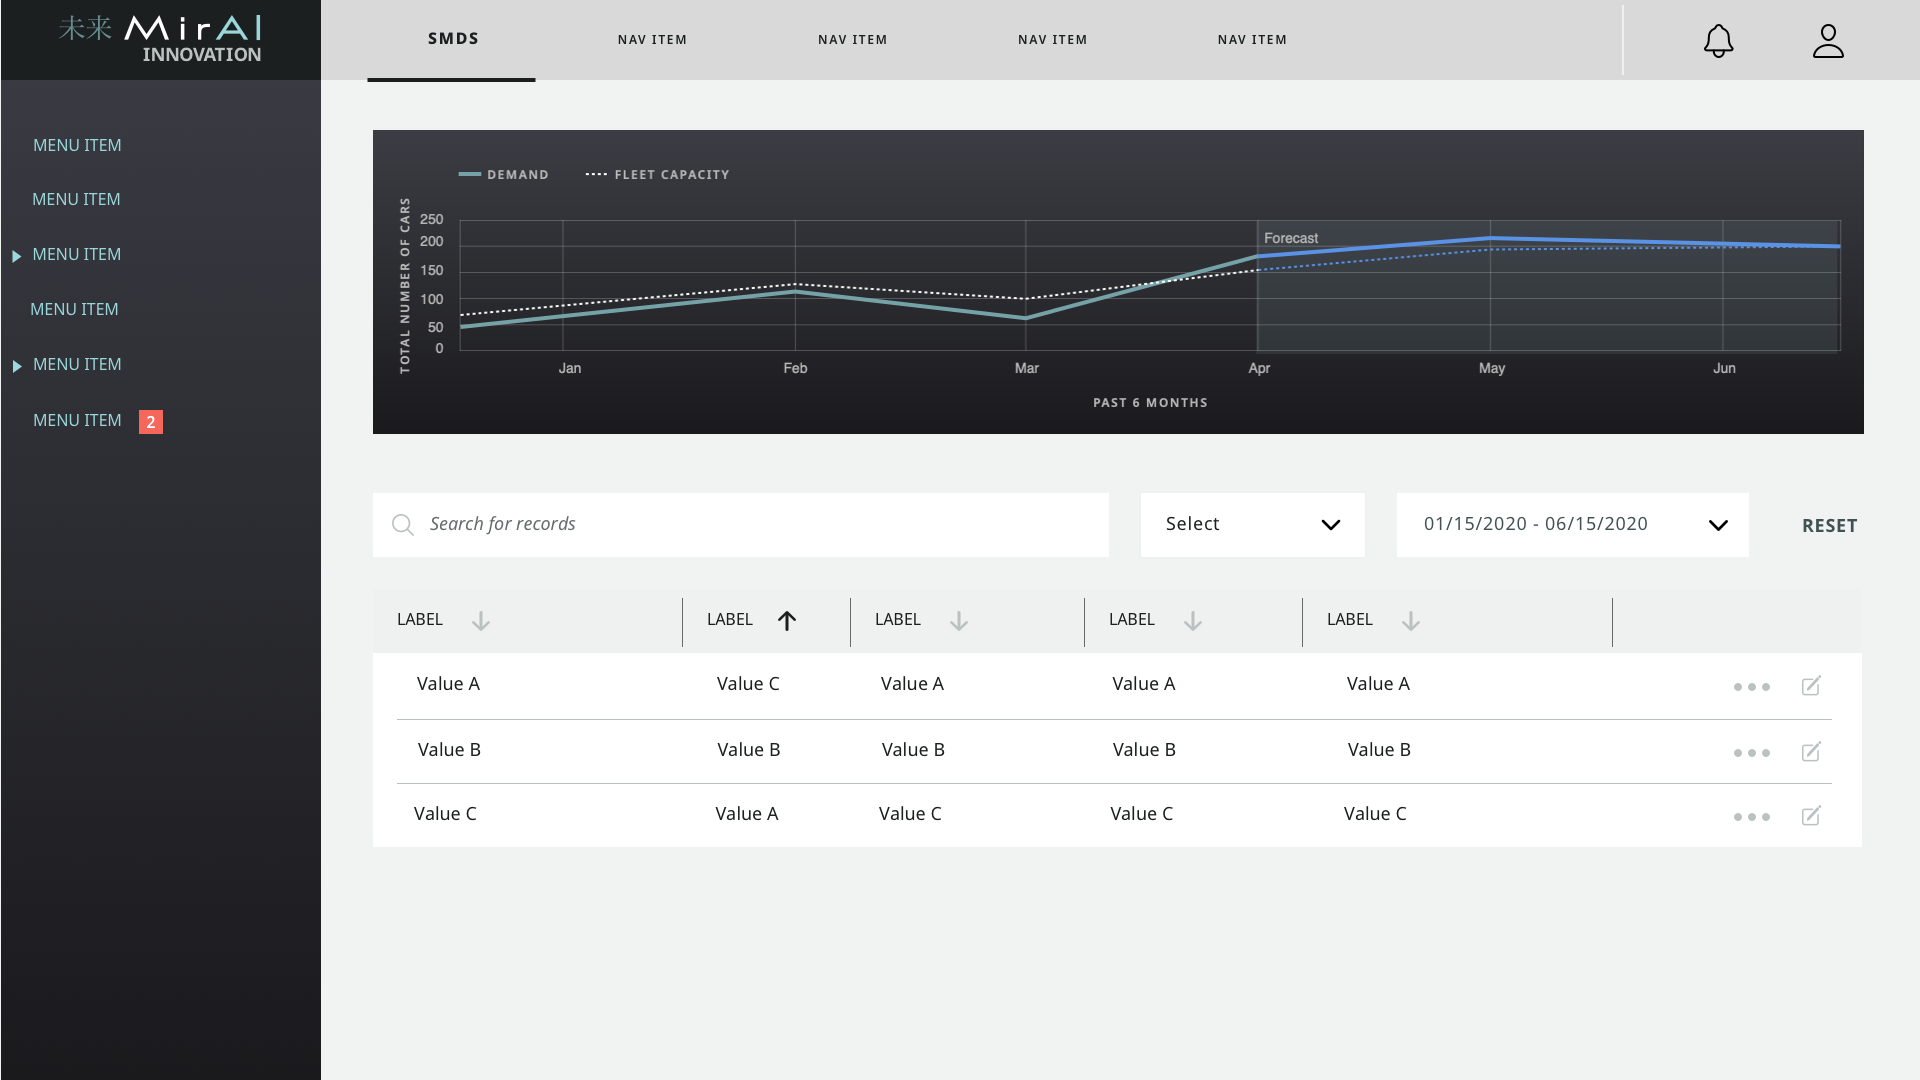Open the date range dropdown
Screen dimensions: 1920x1080
(x=1572, y=525)
